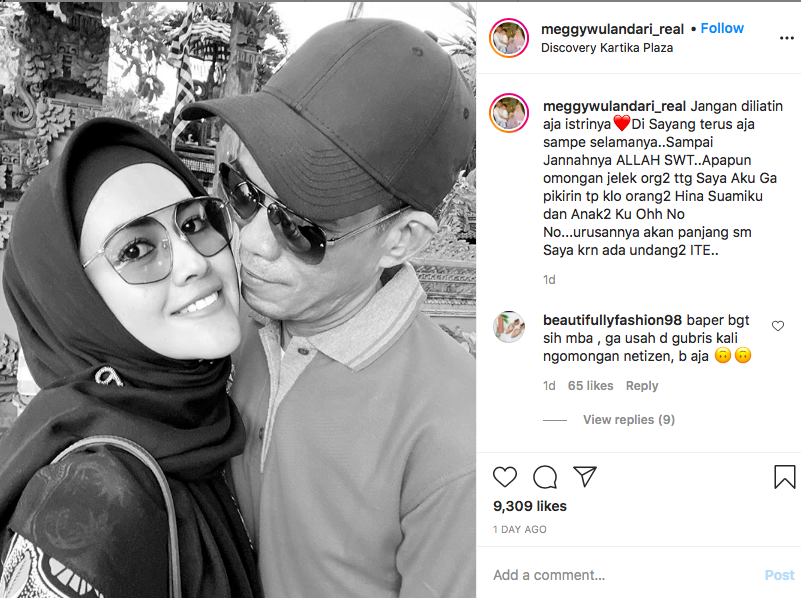View the 9,309 likes list

click(530, 506)
